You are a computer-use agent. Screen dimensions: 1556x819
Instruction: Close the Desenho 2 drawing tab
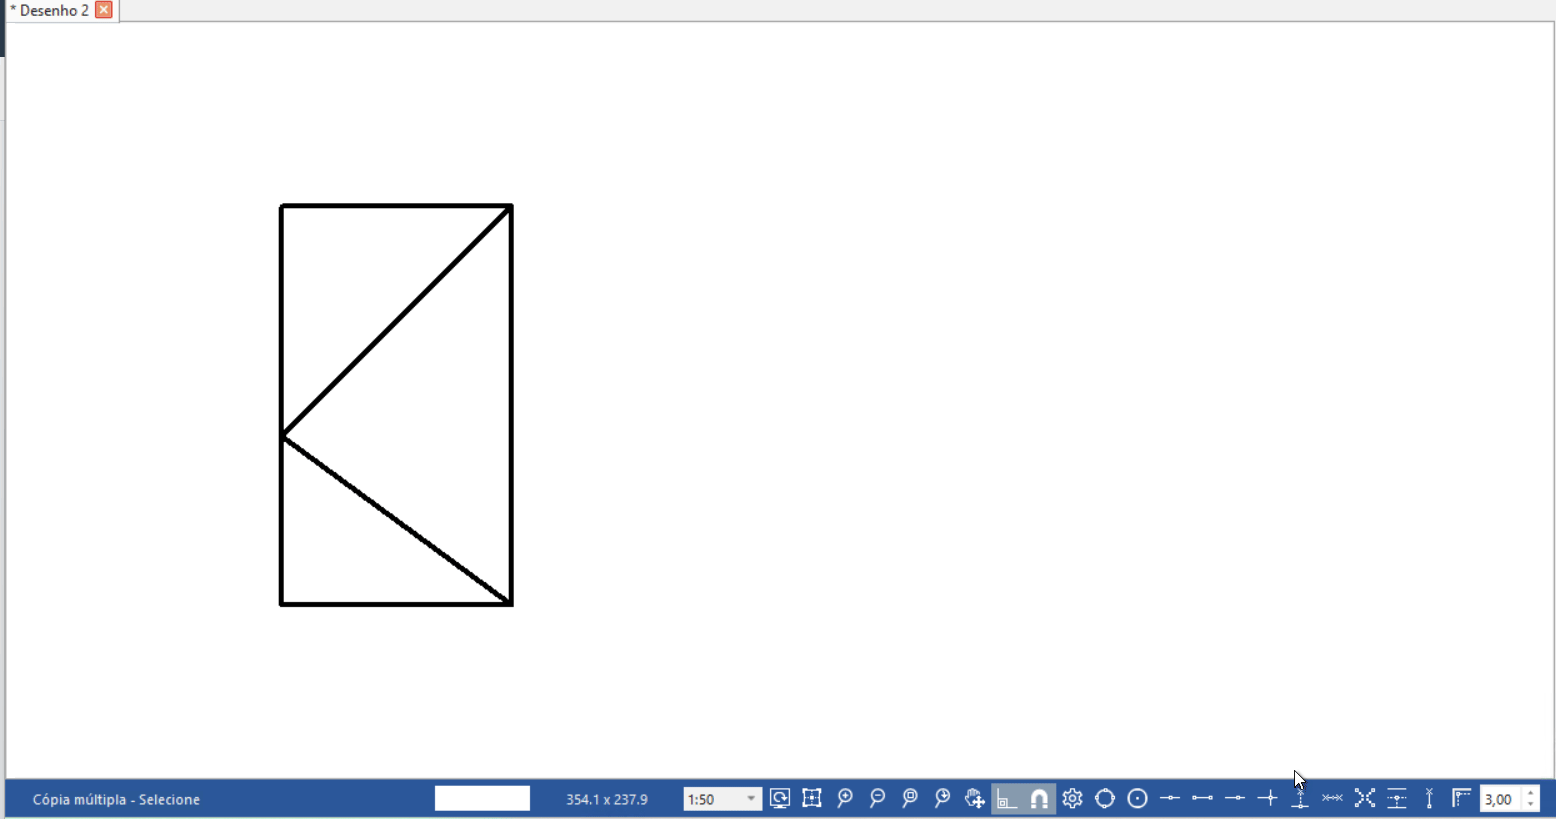tap(104, 10)
